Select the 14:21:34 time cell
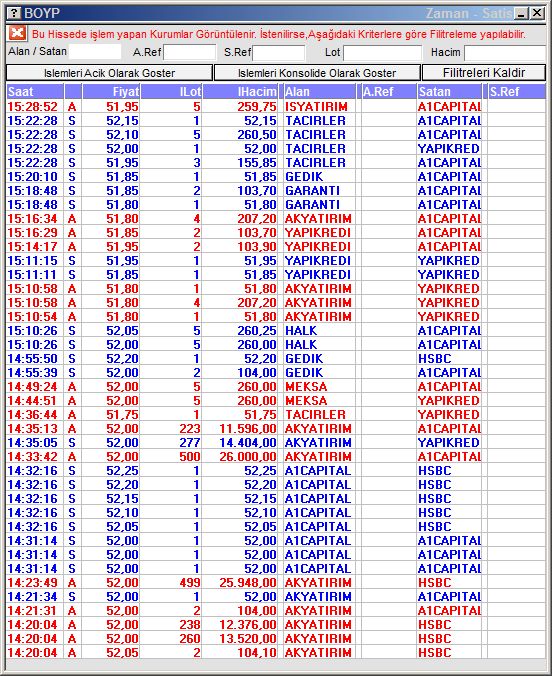The height and width of the screenshot is (676, 552). pos(33,597)
